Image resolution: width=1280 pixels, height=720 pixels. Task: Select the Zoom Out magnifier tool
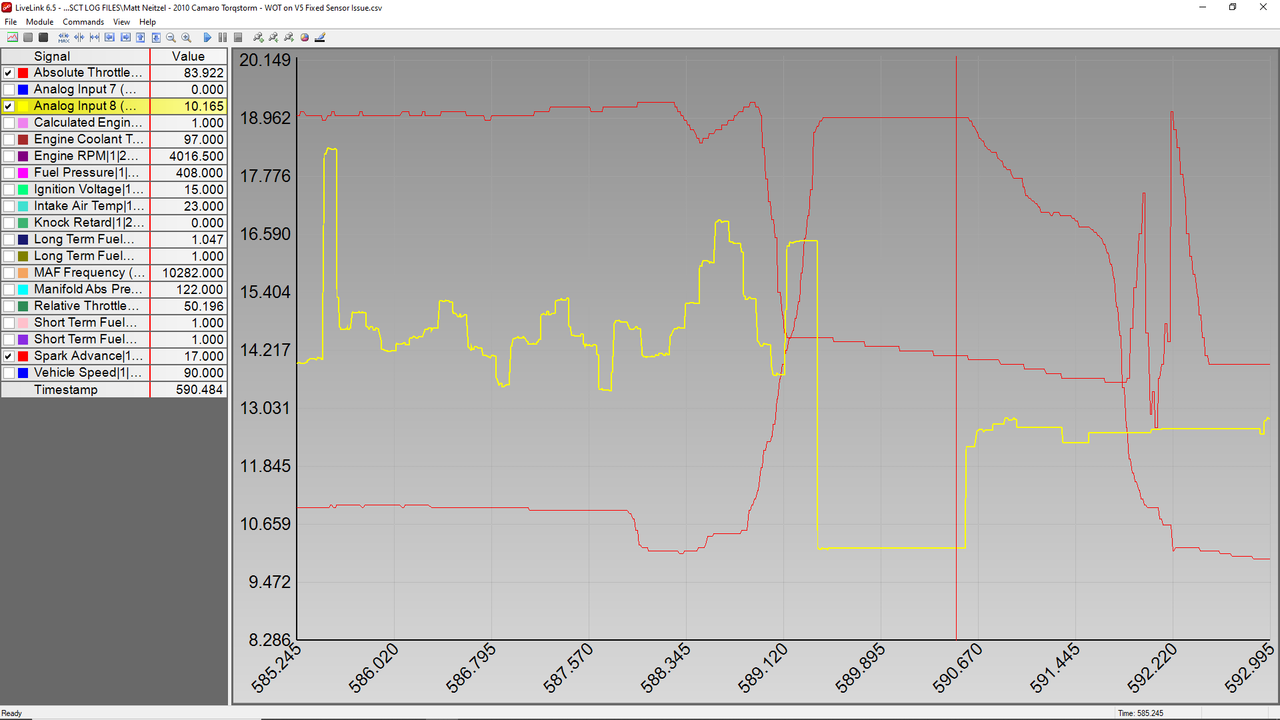171,37
